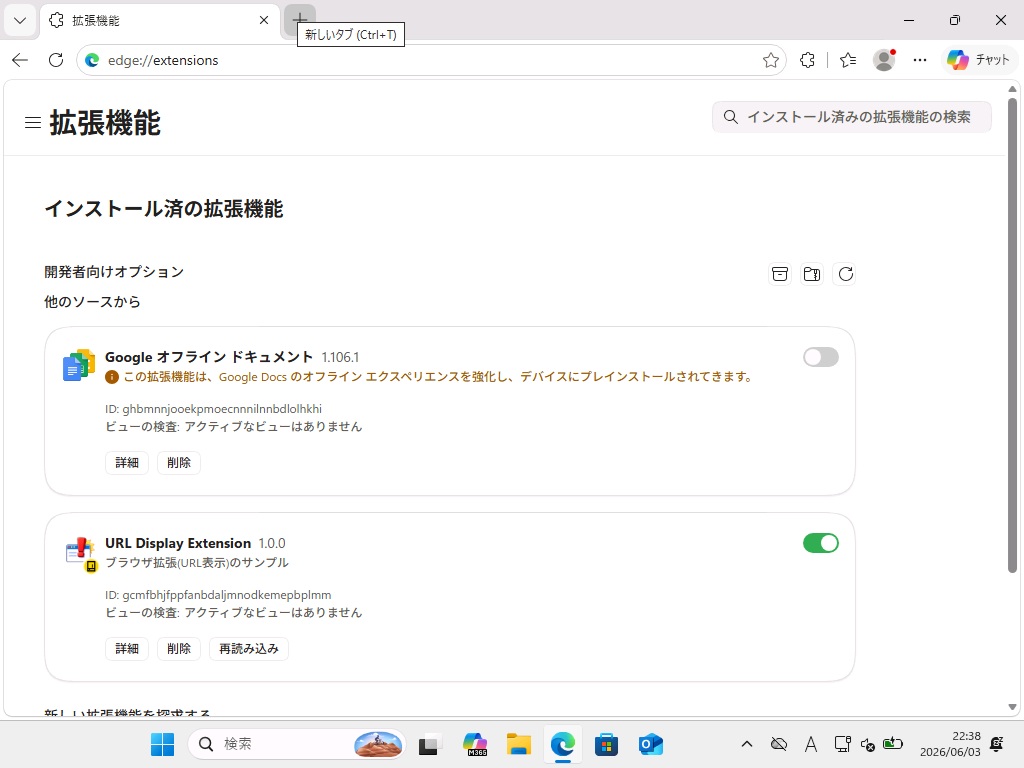The image size is (1024, 768).
Task: Launch Microsoft 365 Copilot from taskbar
Action: [x=475, y=744]
